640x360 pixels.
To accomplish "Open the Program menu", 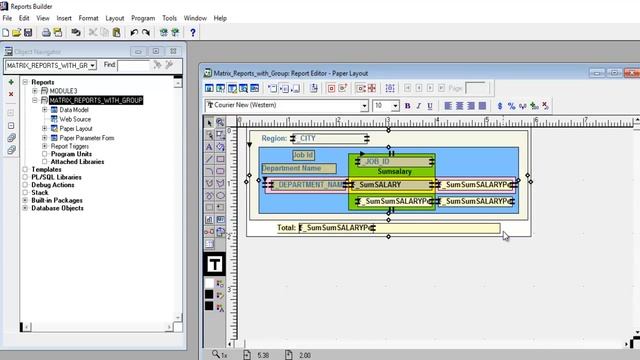I will [x=143, y=18].
